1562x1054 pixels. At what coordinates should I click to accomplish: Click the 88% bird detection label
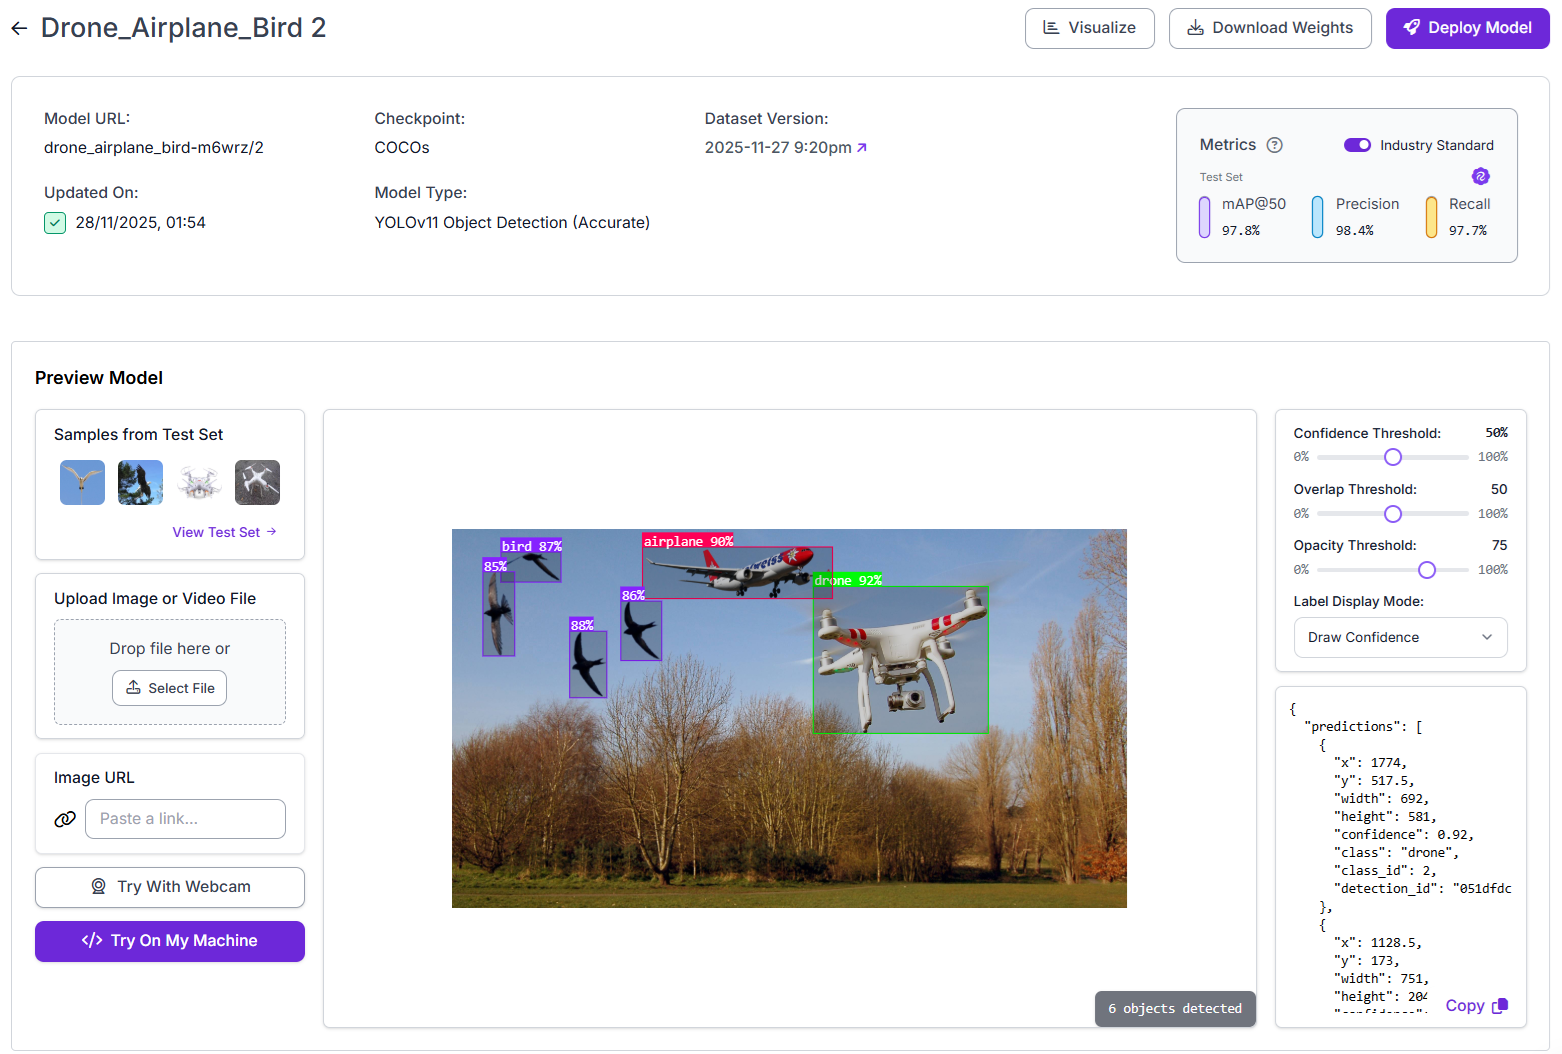[x=582, y=625]
